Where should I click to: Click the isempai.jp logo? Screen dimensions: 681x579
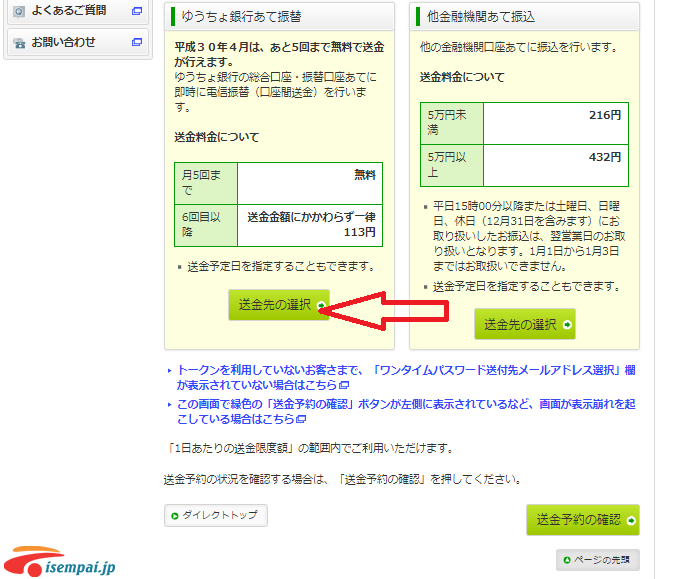point(60,561)
